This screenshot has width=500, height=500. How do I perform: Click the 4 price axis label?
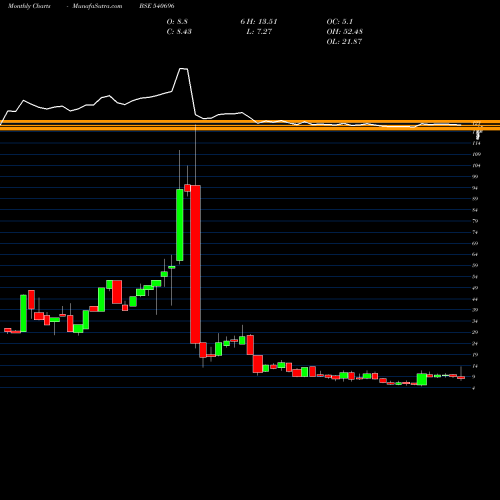[x=474, y=388]
